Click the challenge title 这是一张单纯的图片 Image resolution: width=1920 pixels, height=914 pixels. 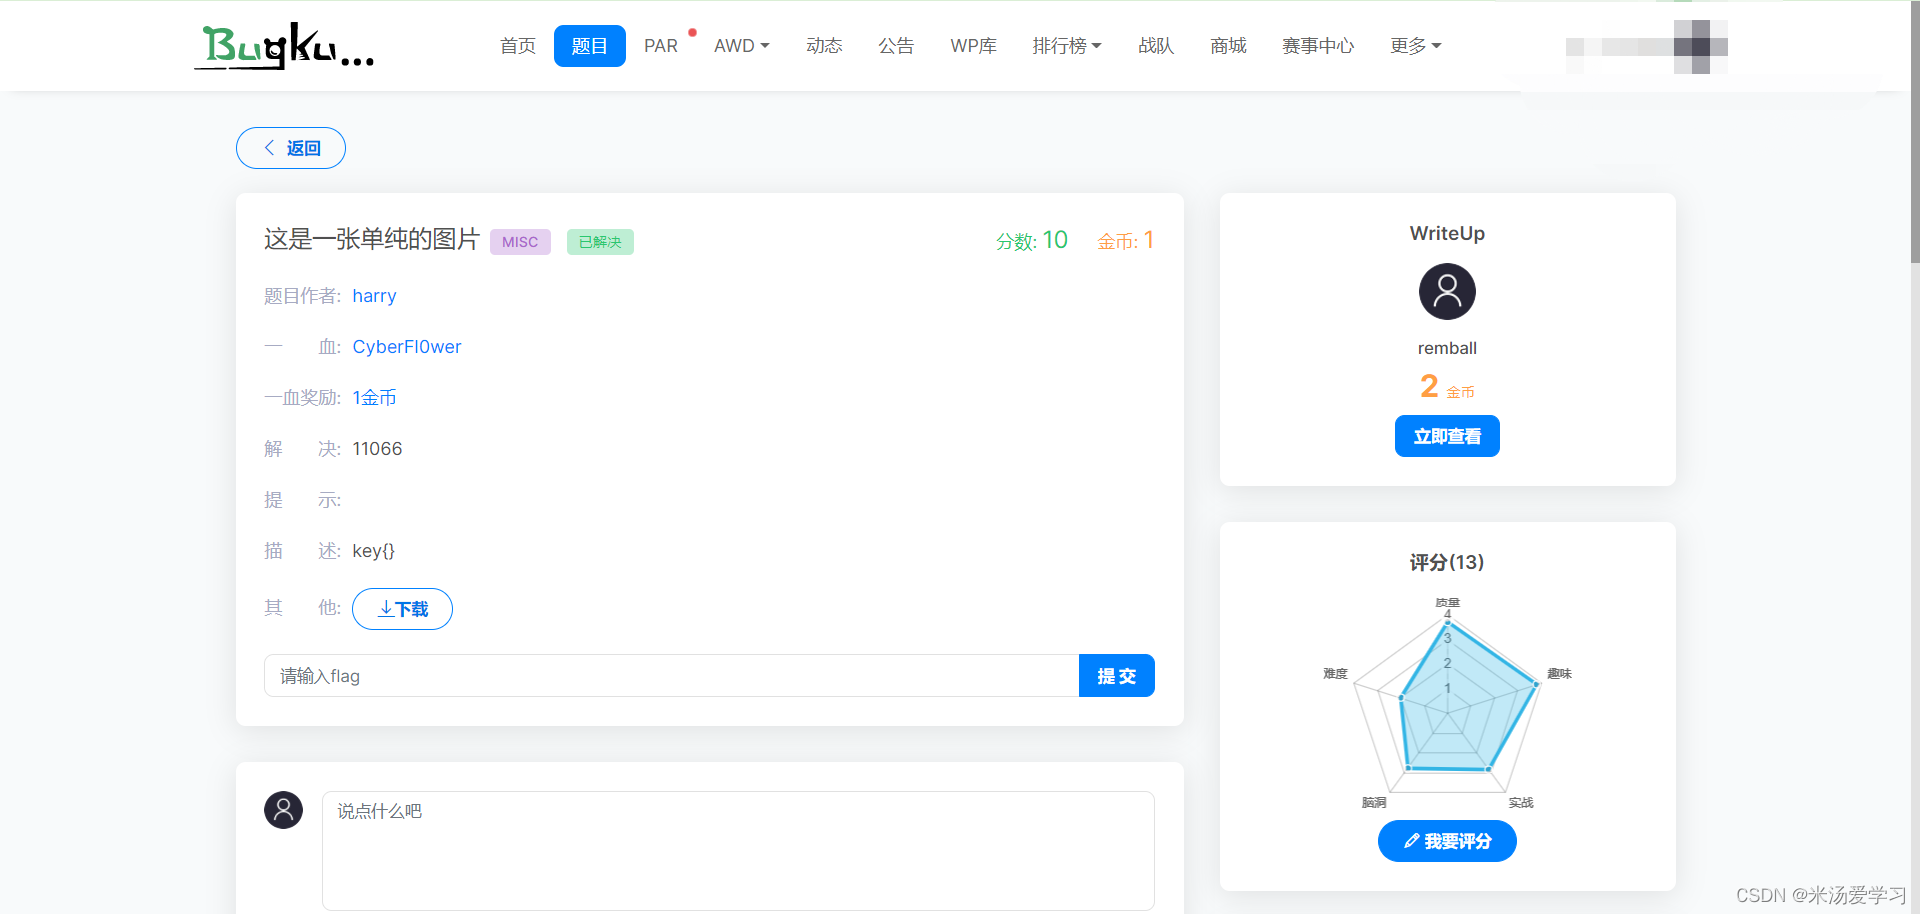pos(372,239)
